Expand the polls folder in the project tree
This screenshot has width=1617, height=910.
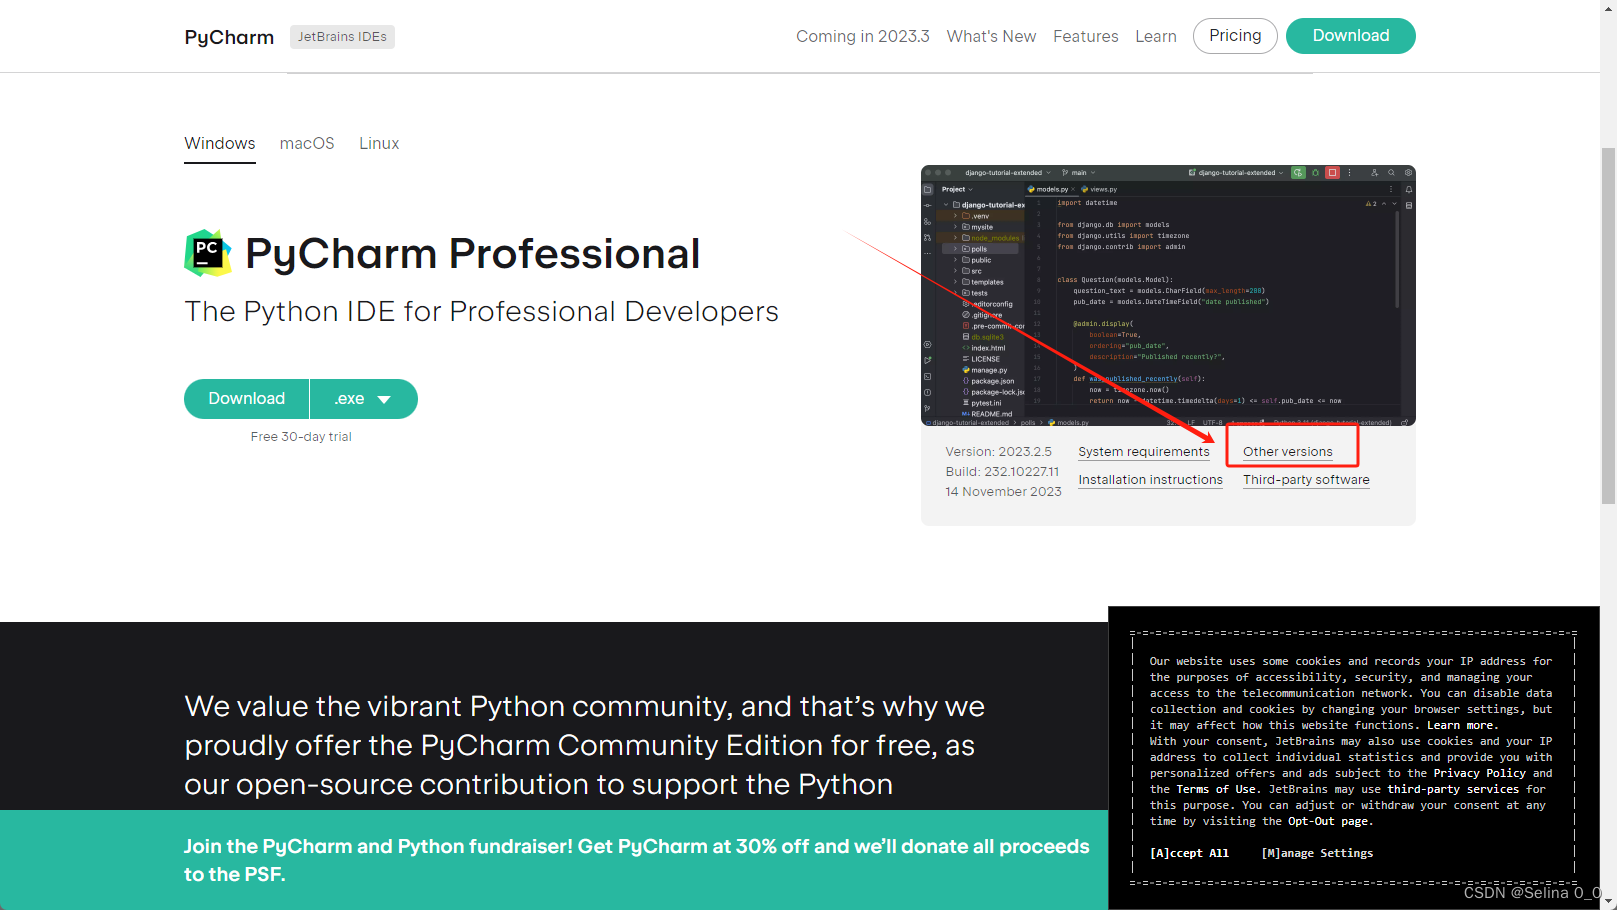tap(955, 249)
